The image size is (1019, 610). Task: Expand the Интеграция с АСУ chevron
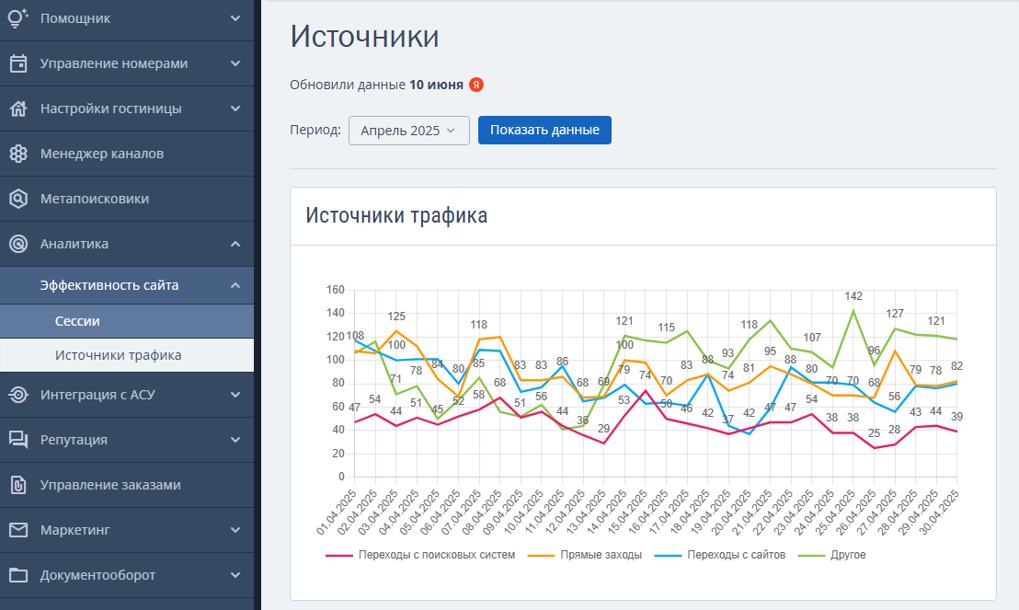tap(235, 394)
